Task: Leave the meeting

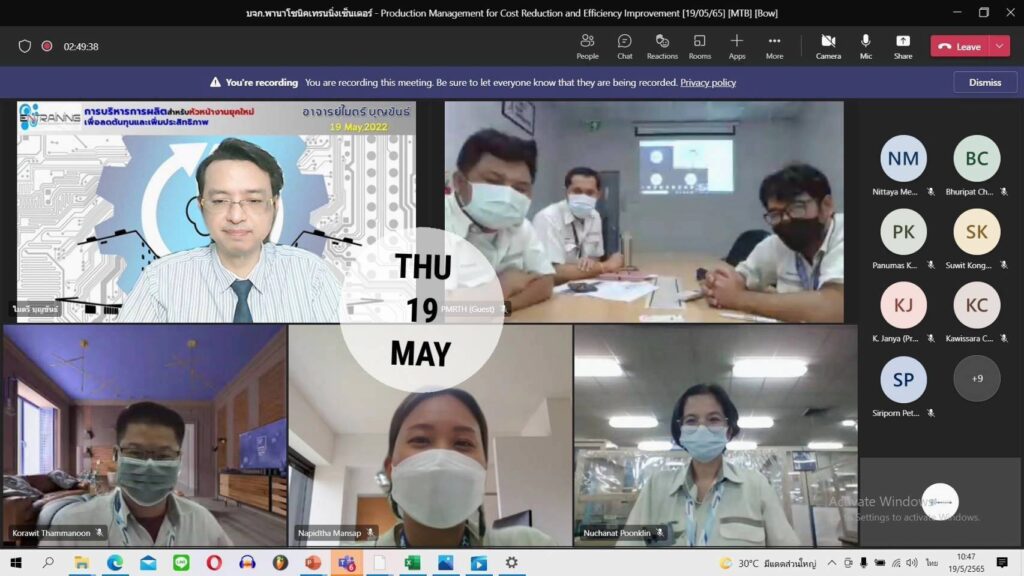Action: tap(960, 46)
